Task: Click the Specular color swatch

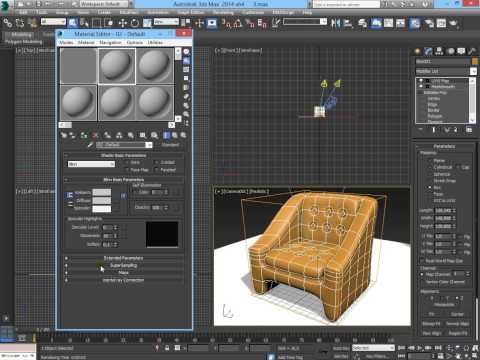Action: click(x=102, y=209)
